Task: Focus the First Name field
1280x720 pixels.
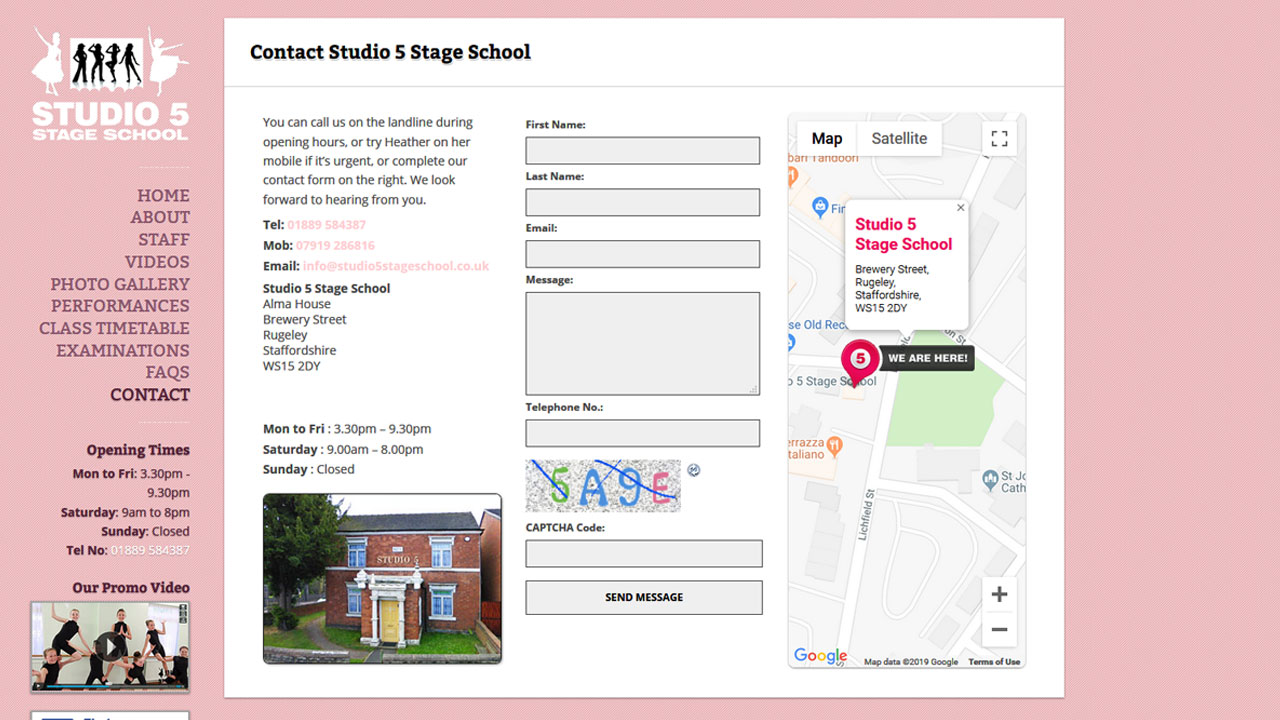Action: pyautogui.click(x=643, y=151)
